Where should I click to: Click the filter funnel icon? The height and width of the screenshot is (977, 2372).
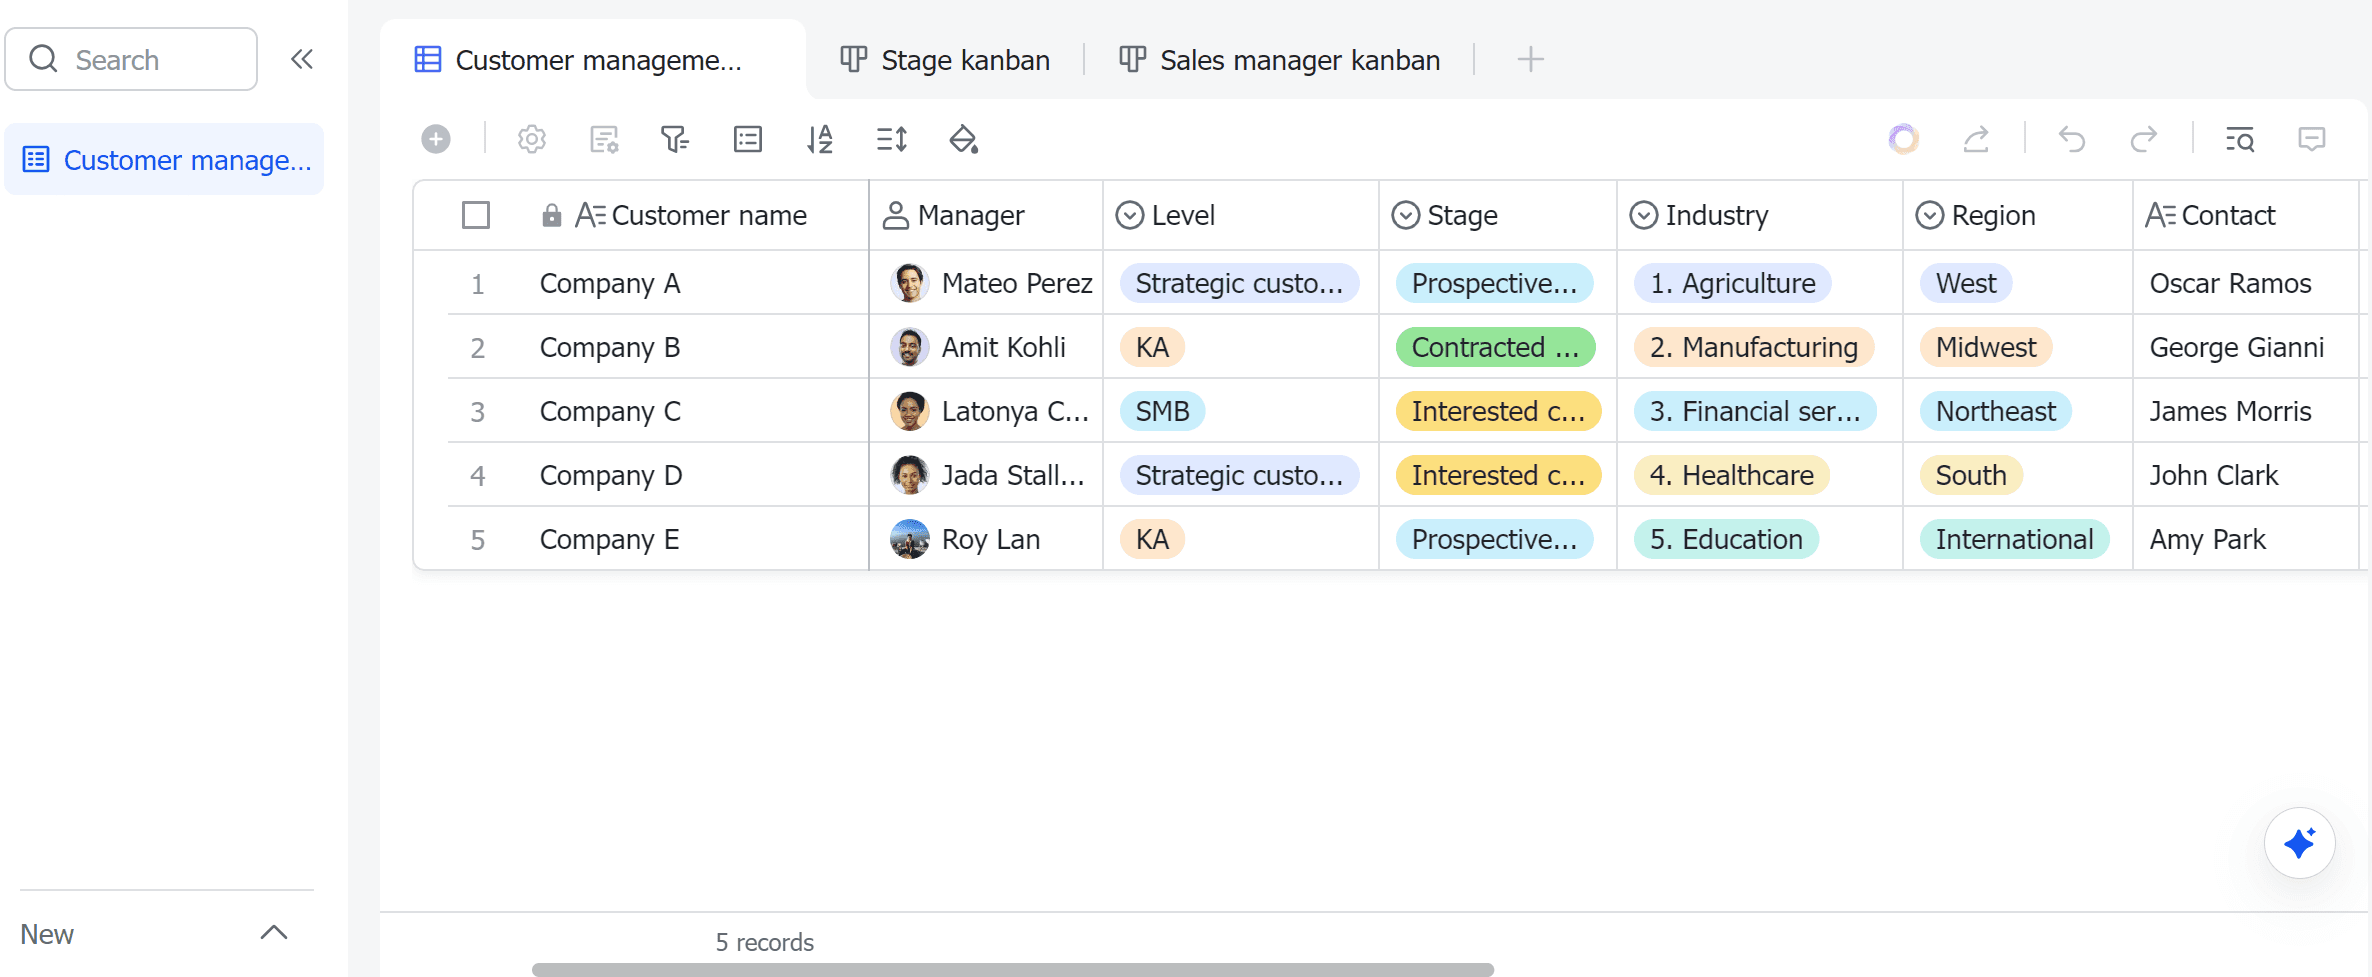tap(675, 139)
